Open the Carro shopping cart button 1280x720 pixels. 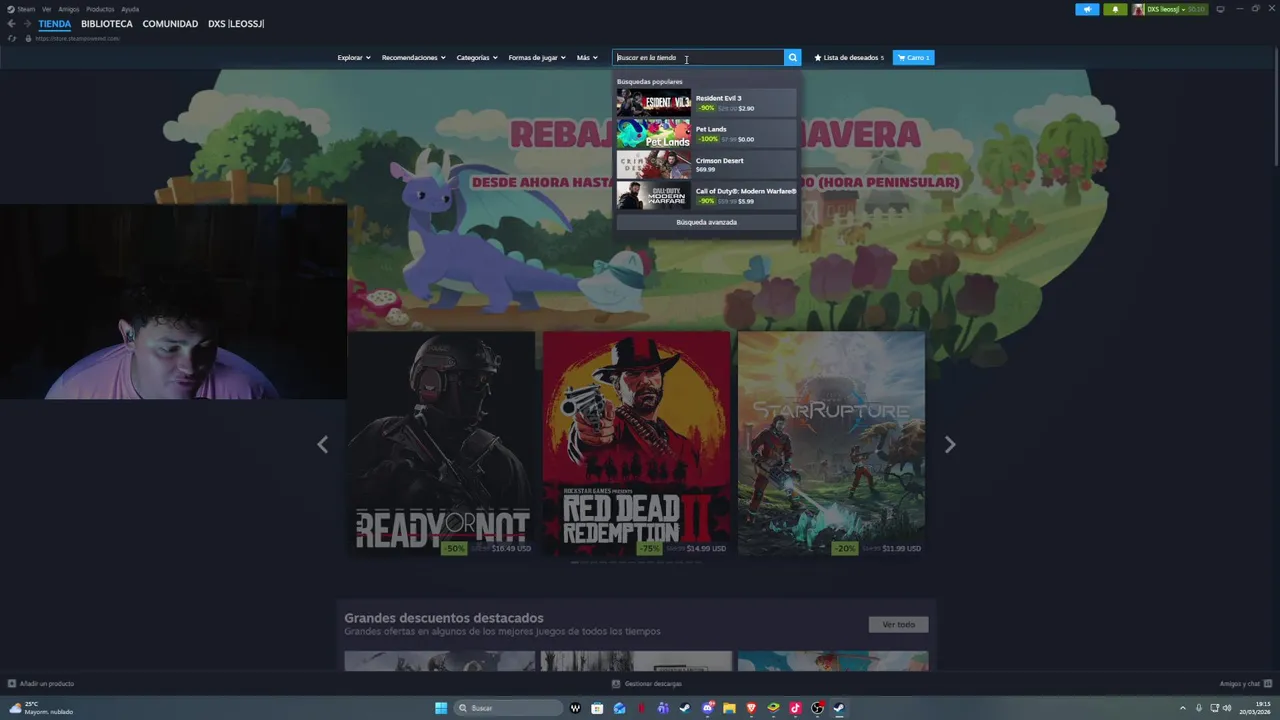pyautogui.click(x=914, y=58)
